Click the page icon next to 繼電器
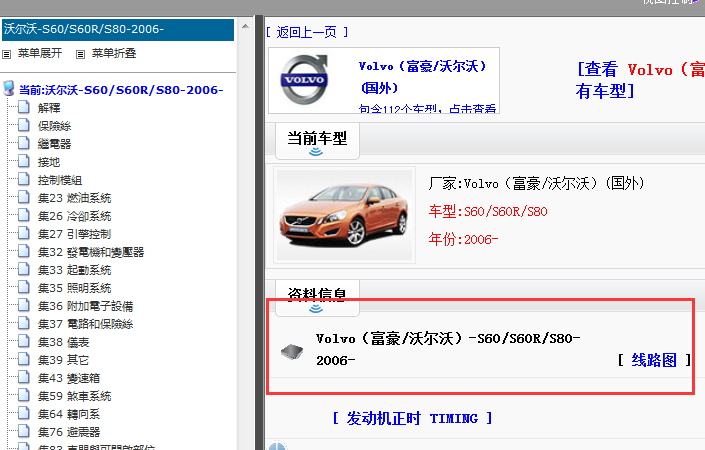705x450 pixels. (x=24, y=143)
